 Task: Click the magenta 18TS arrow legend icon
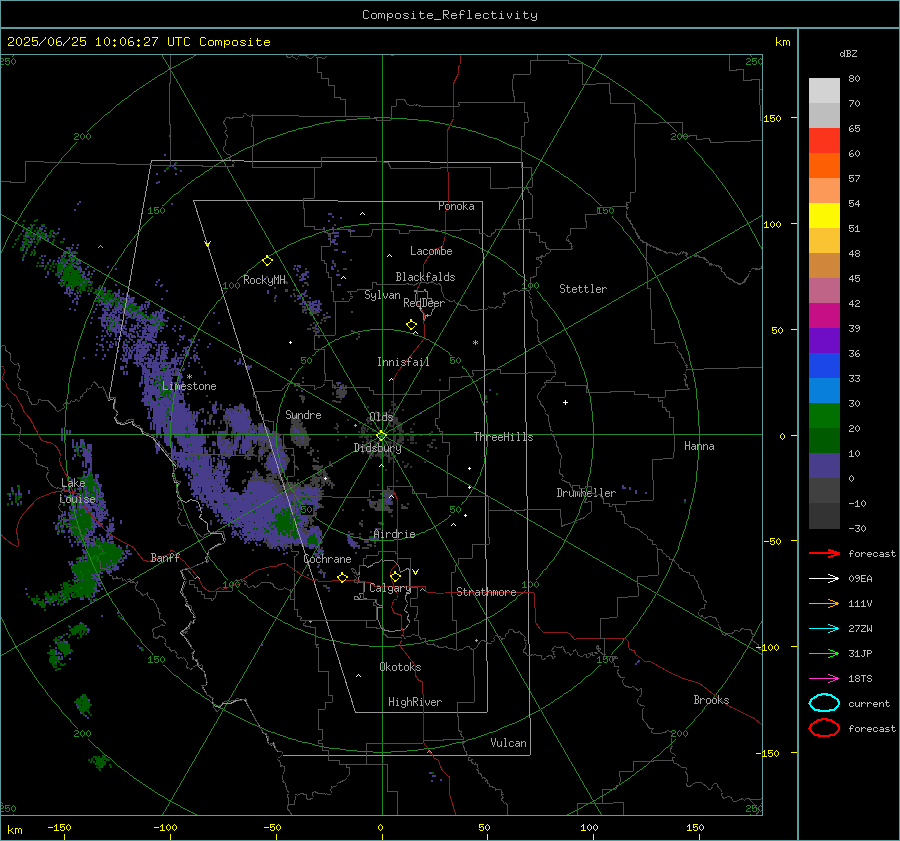824,679
